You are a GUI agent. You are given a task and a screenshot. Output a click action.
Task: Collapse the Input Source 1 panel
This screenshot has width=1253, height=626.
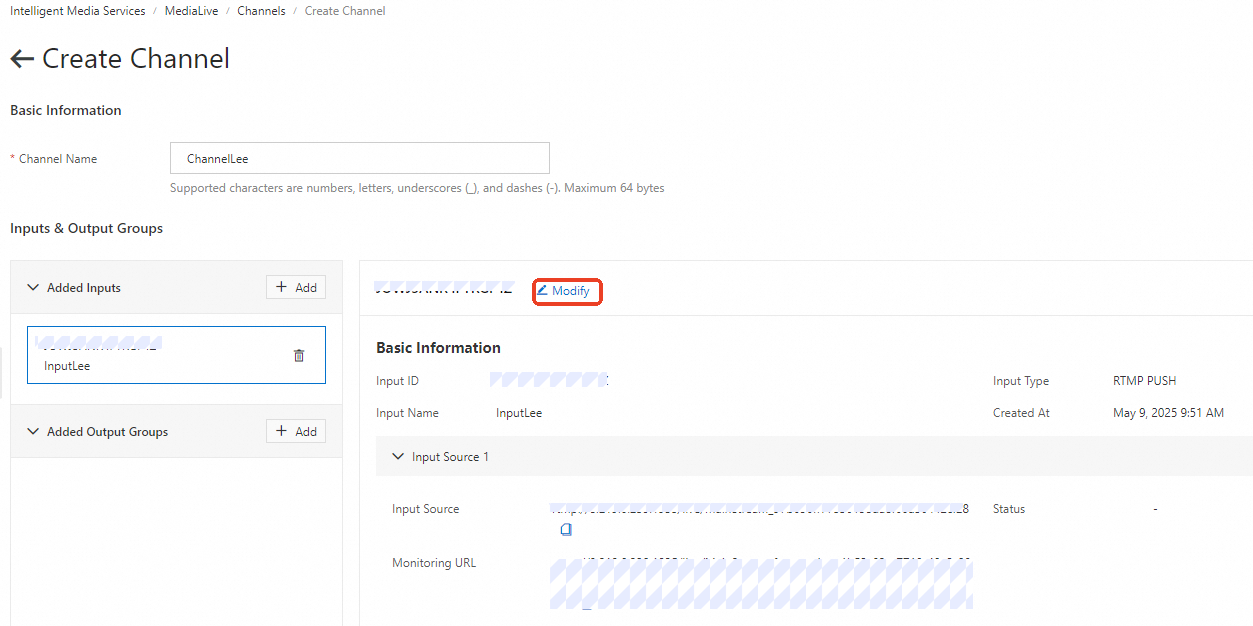pos(398,457)
